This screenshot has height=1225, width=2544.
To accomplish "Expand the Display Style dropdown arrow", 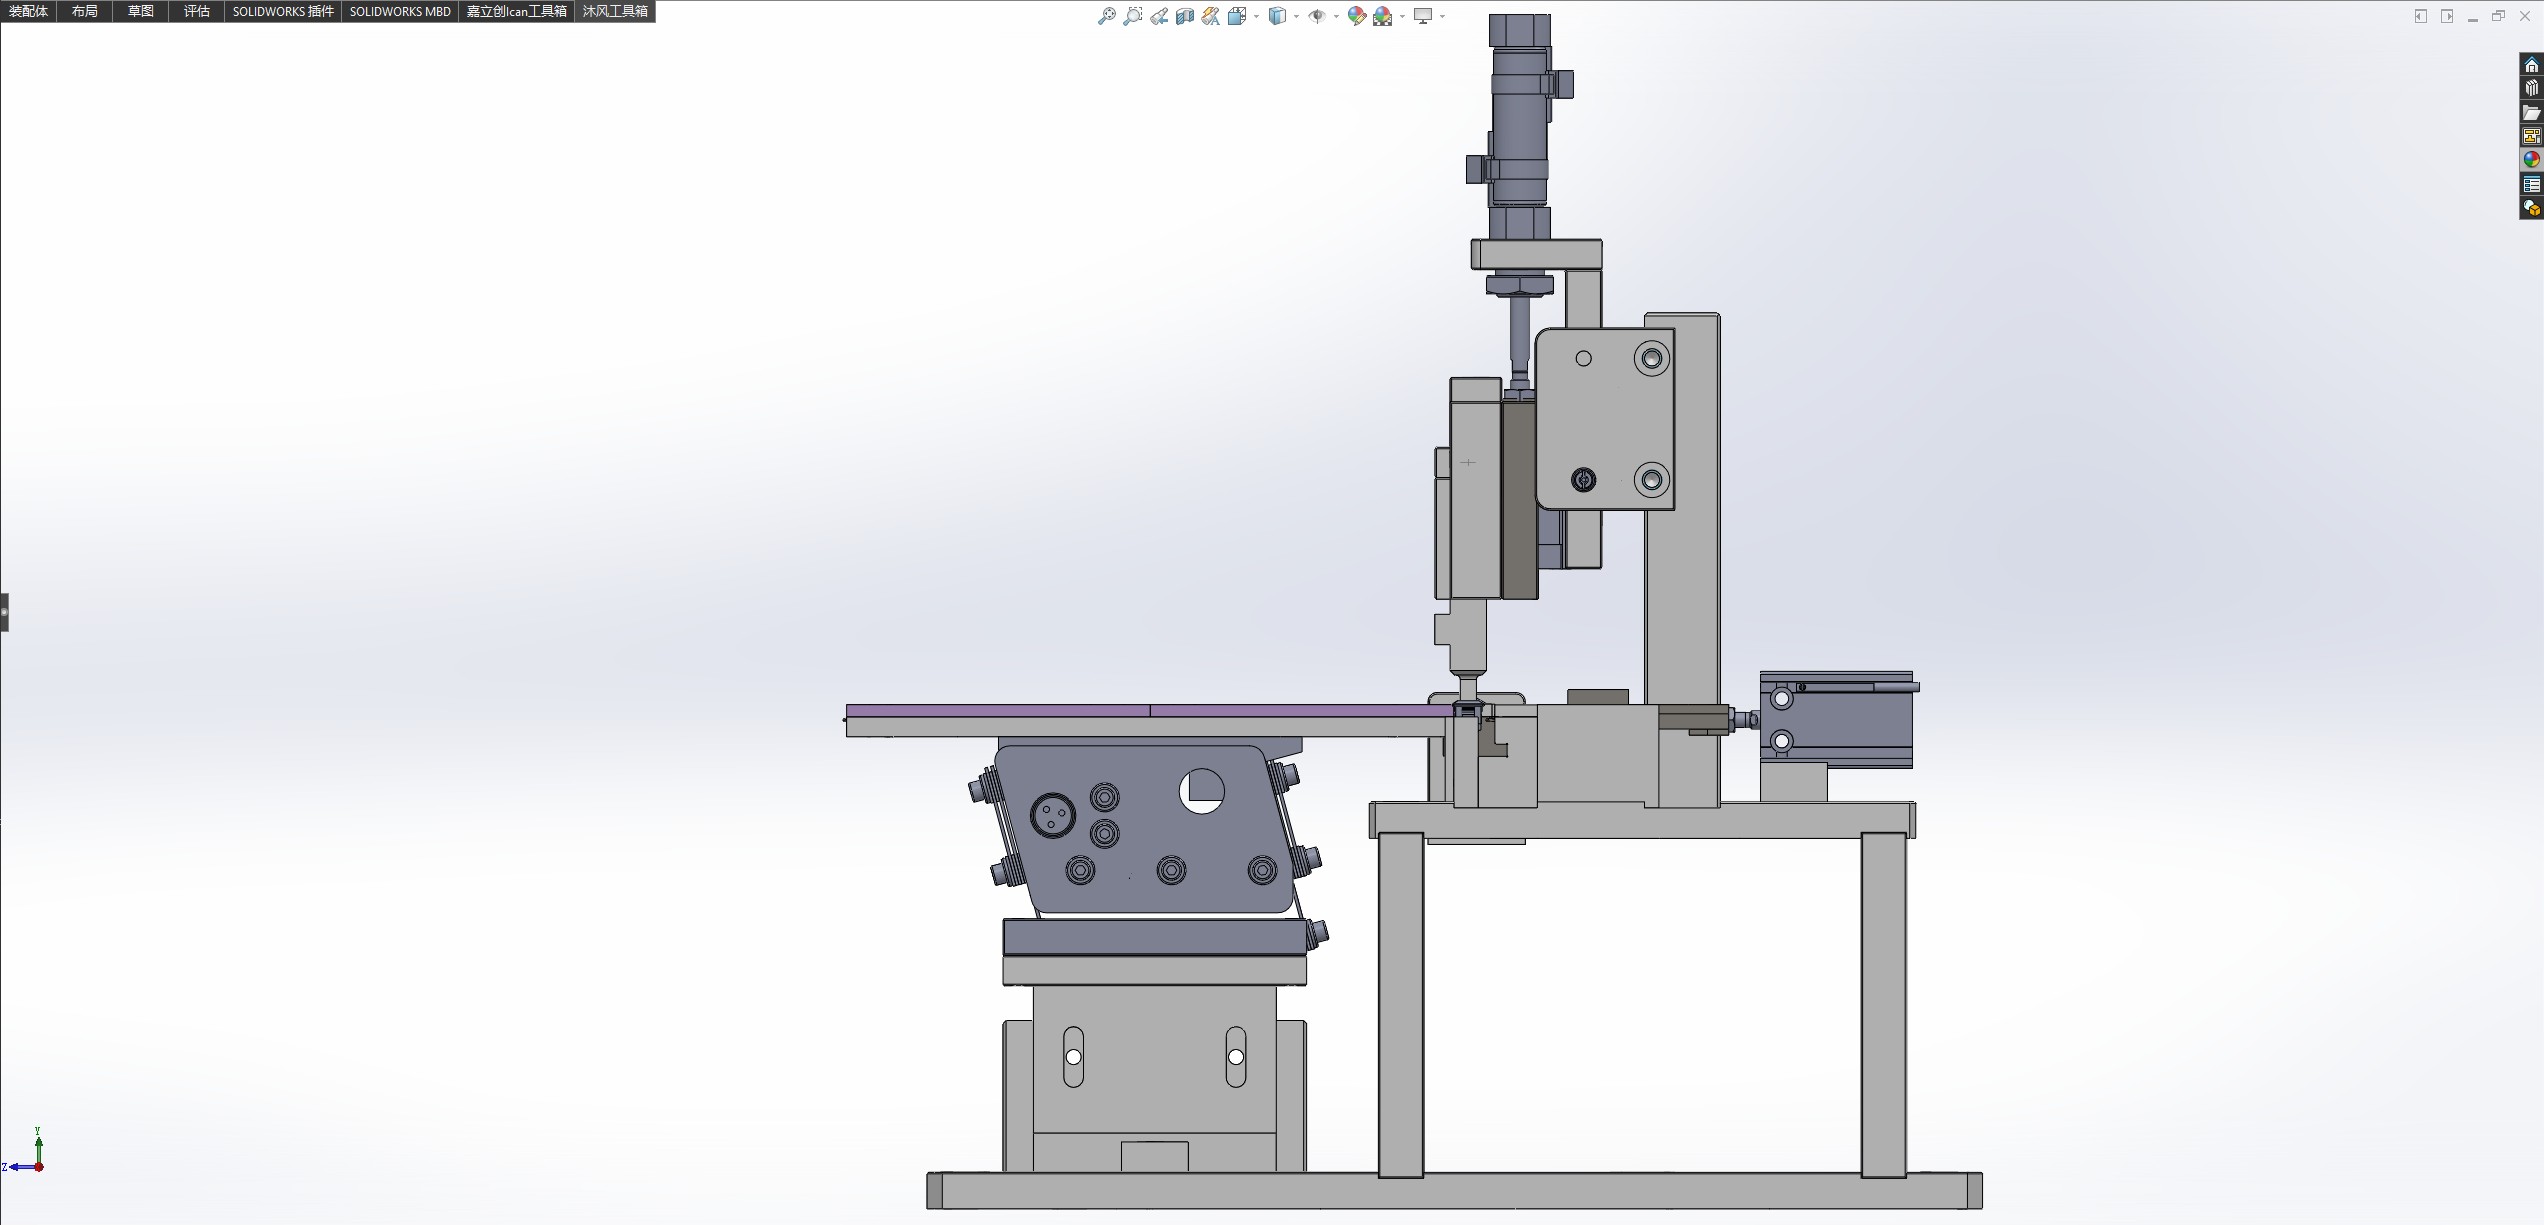I will point(1296,16).
